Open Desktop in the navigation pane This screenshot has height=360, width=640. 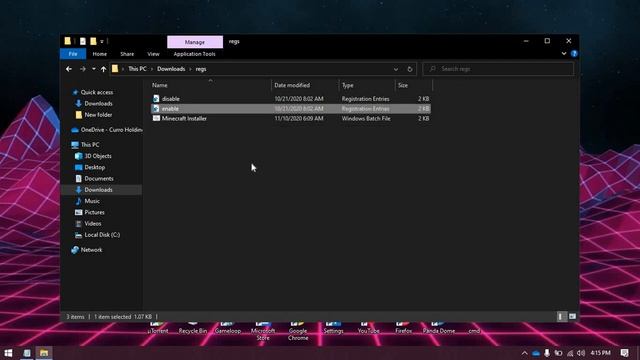94,167
